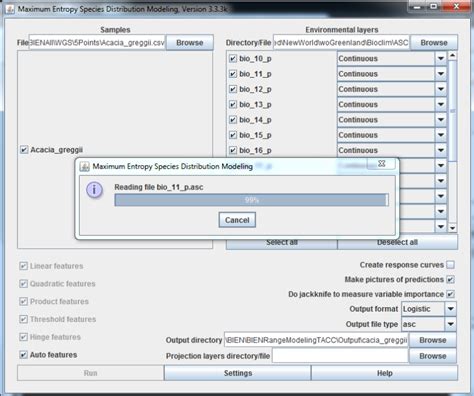
Task: Click the Run button
Action: pos(90,373)
